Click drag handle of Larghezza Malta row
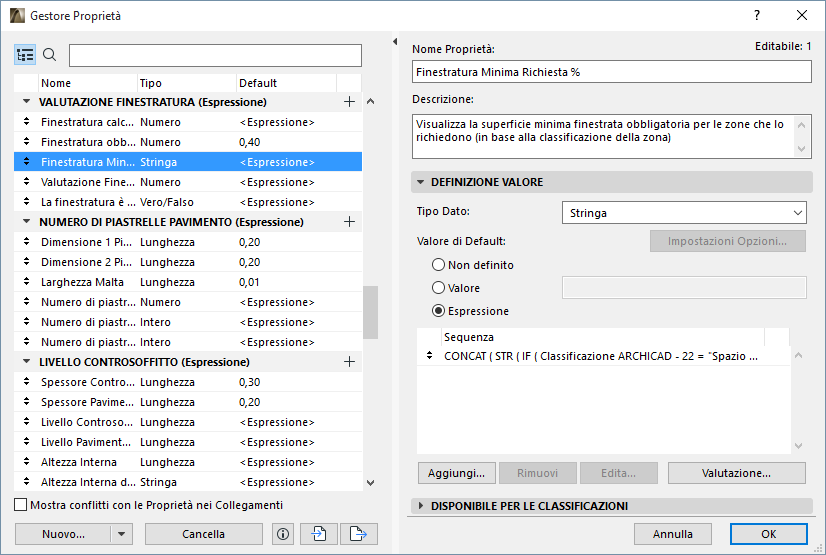This screenshot has height=555, width=826. (26, 282)
